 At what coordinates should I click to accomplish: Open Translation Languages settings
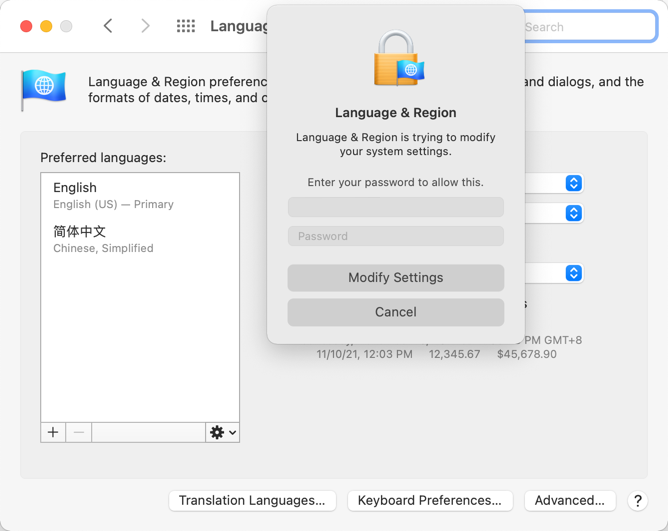click(252, 501)
